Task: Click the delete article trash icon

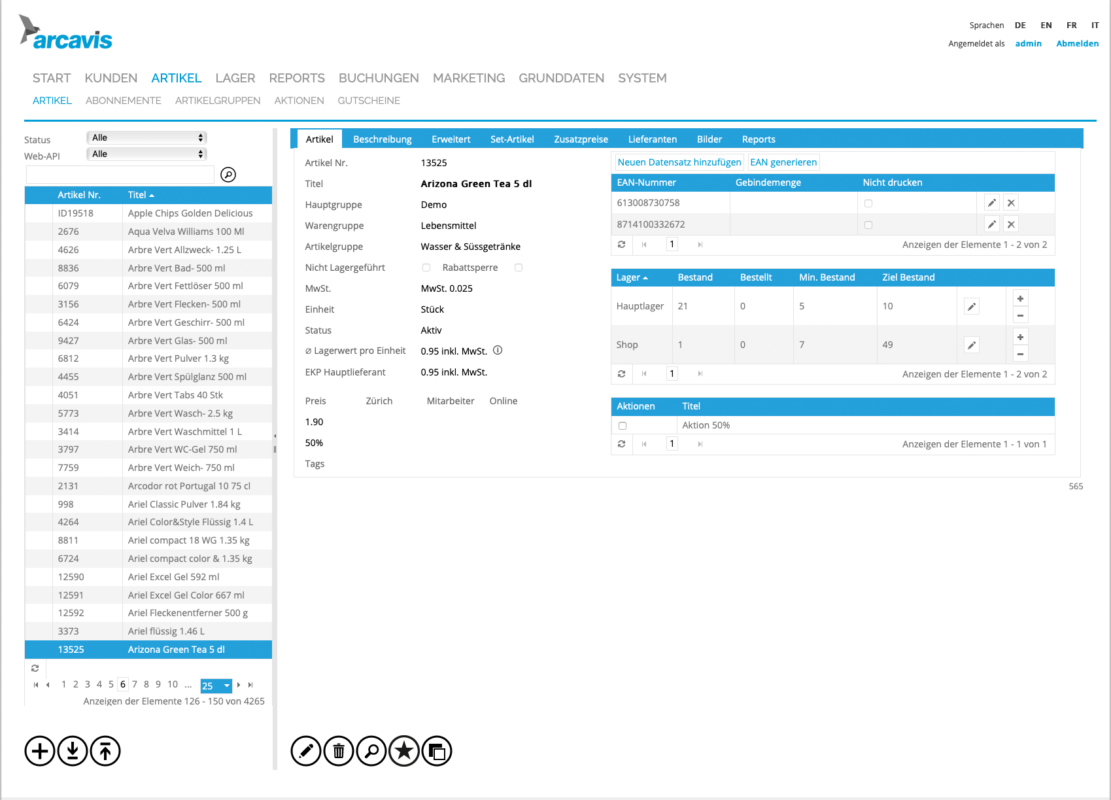Action: click(339, 751)
